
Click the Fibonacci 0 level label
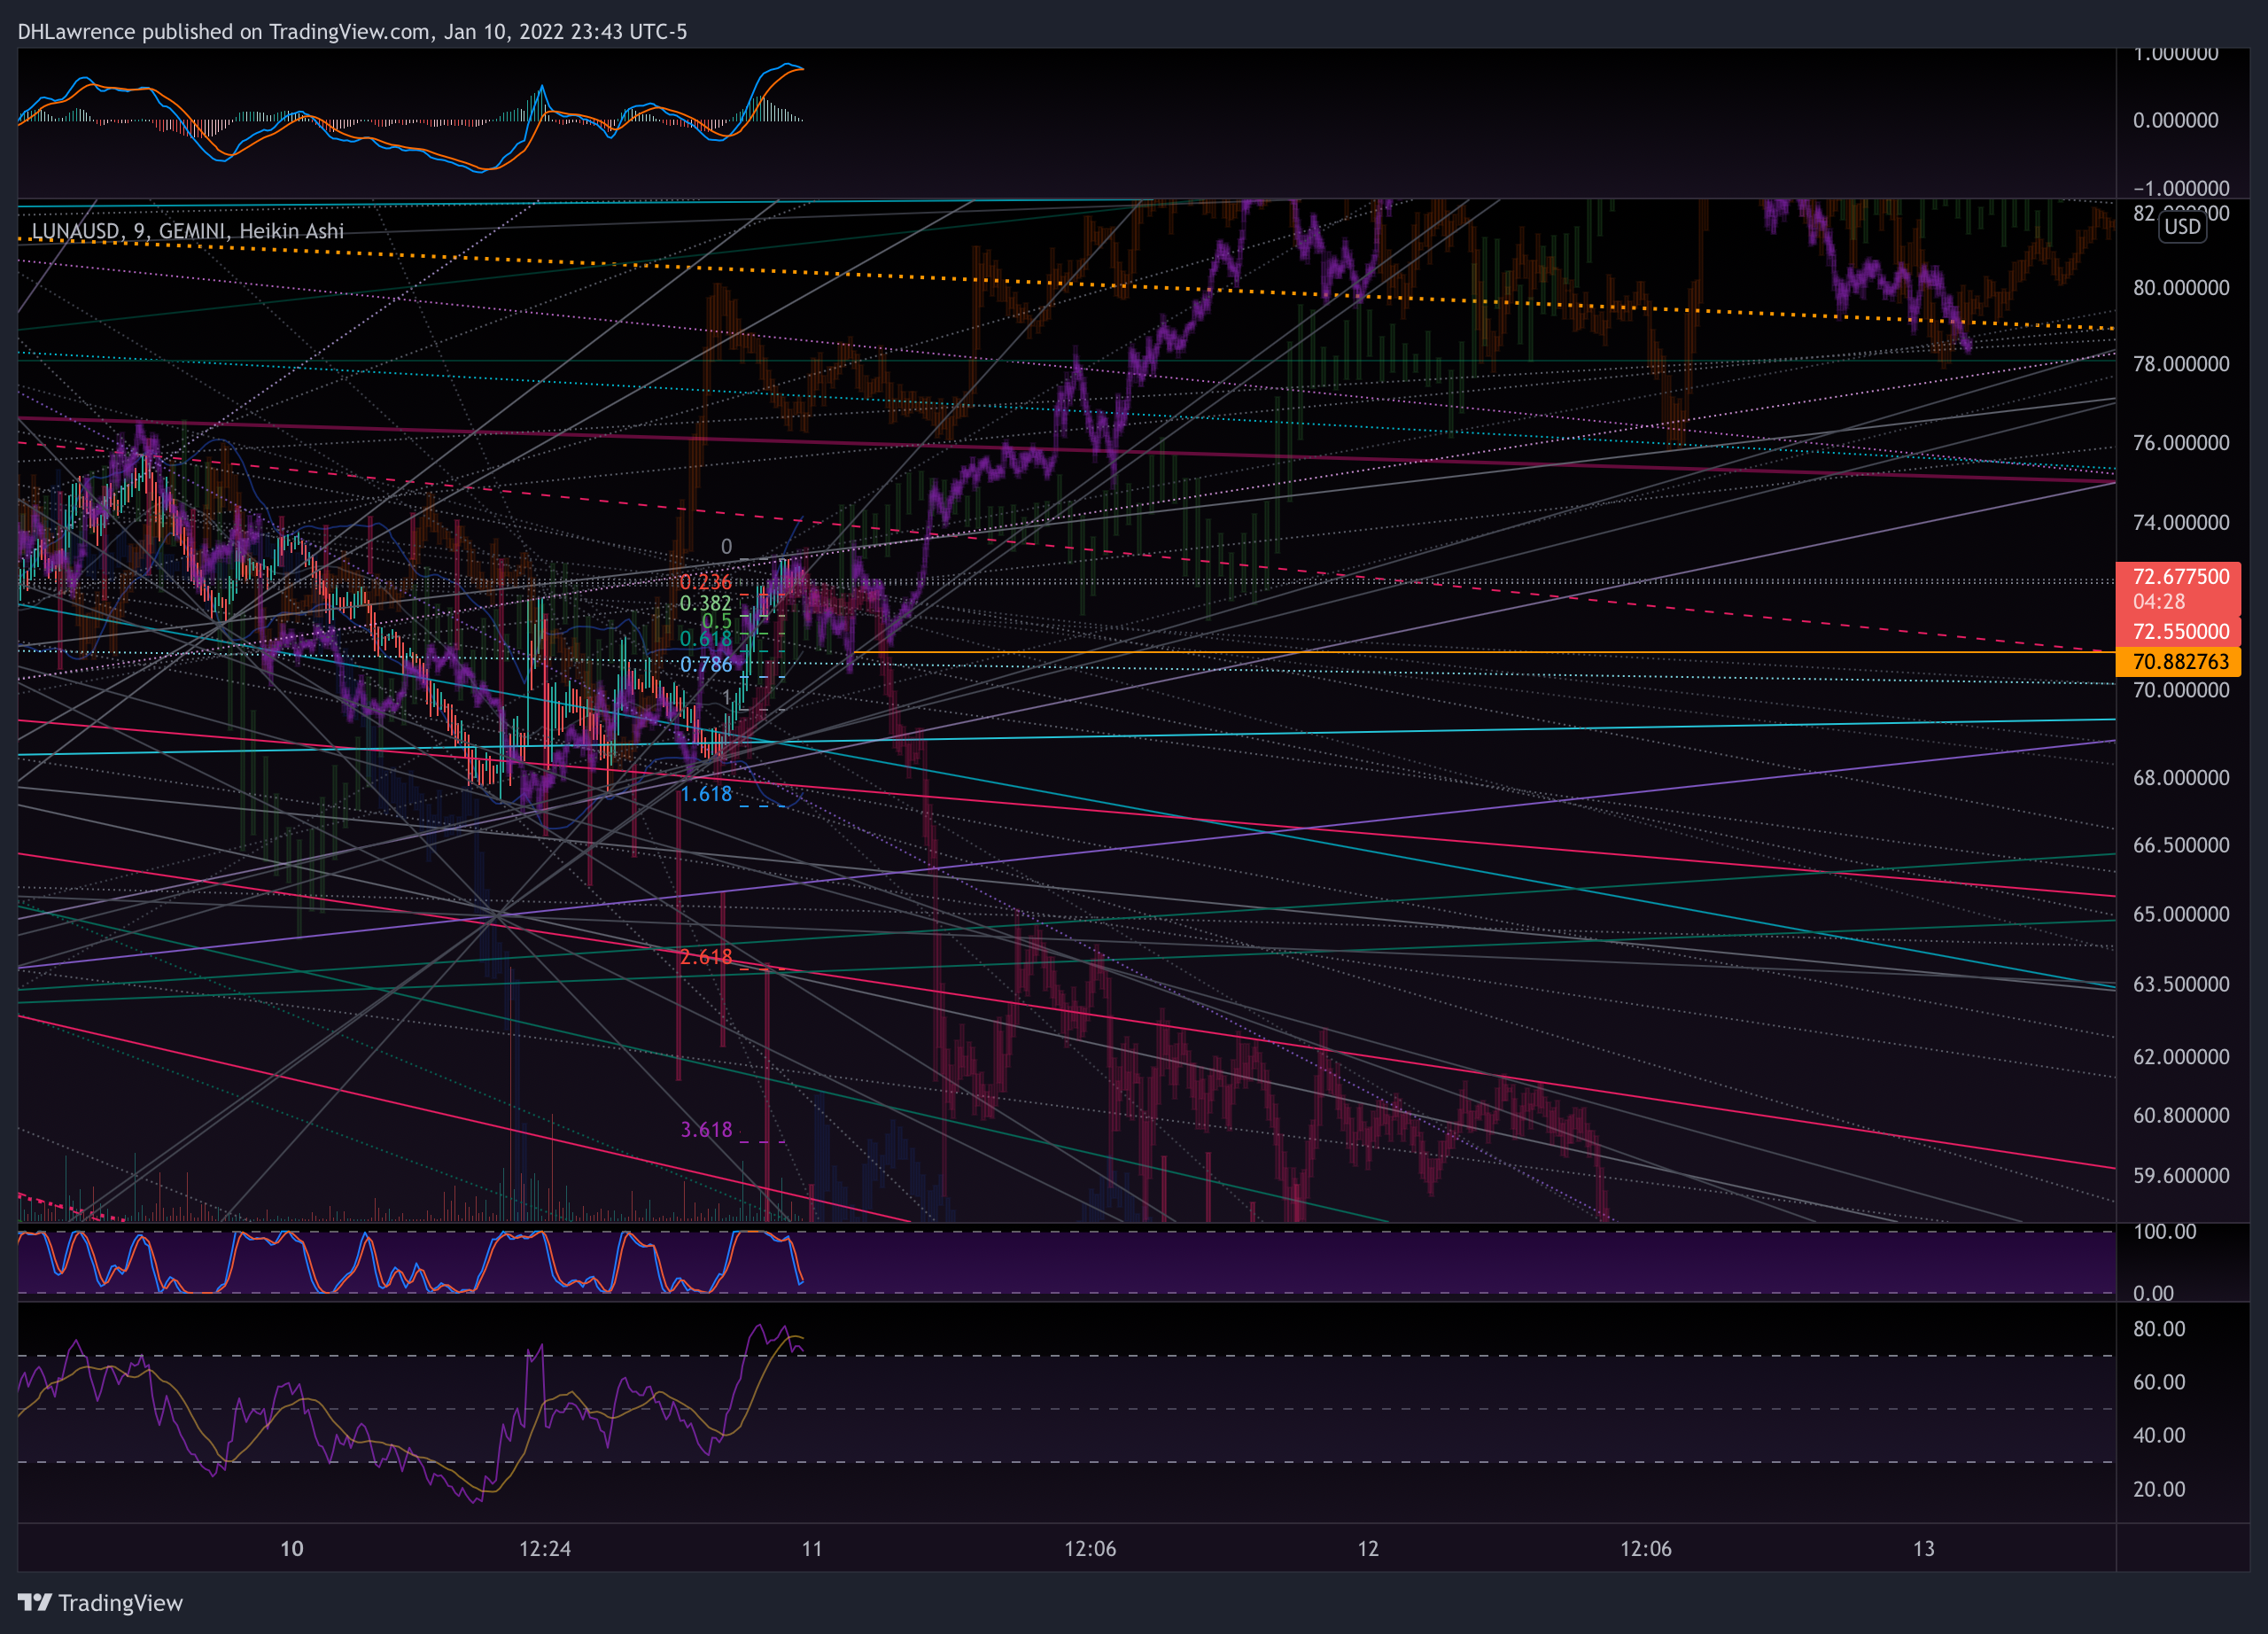point(726,547)
